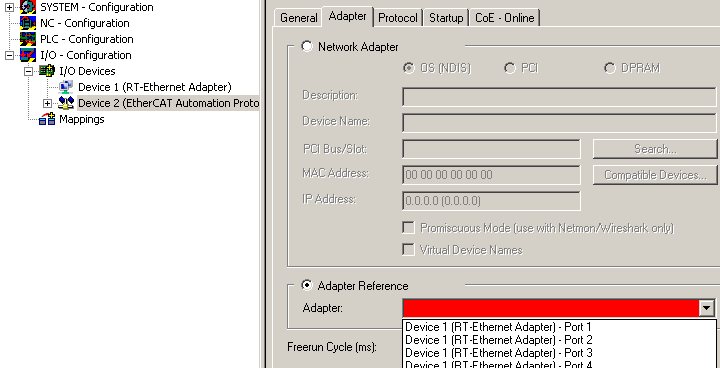Viewport: 720px width, 368px height.
Task: Expand the Device 2 node
Action: 48,103
